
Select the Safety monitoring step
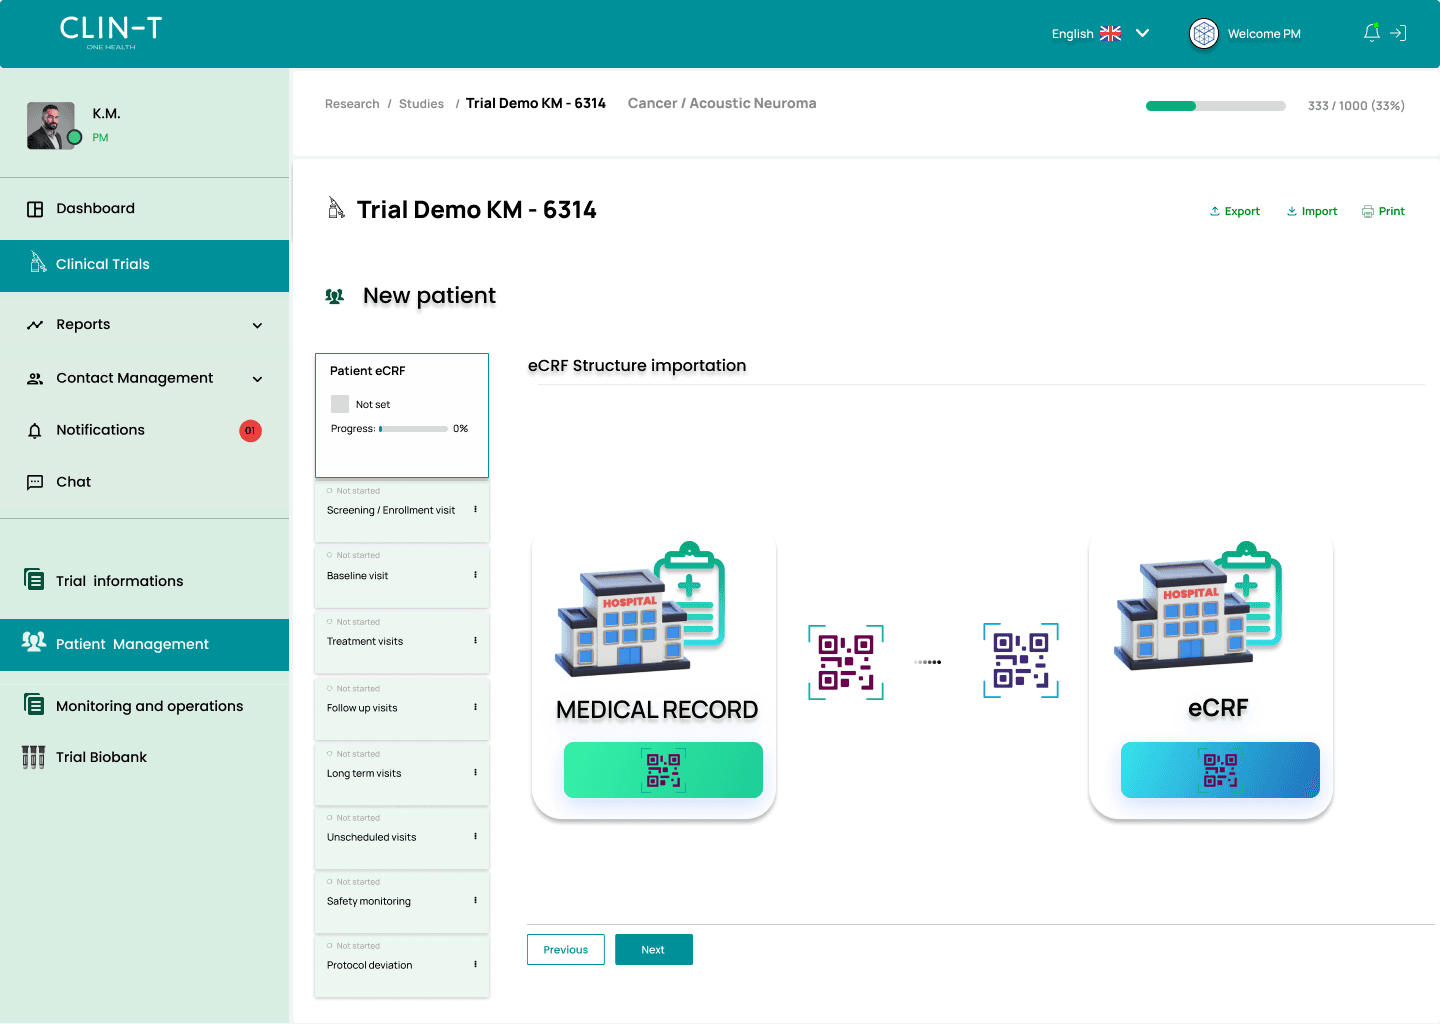(x=402, y=903)
